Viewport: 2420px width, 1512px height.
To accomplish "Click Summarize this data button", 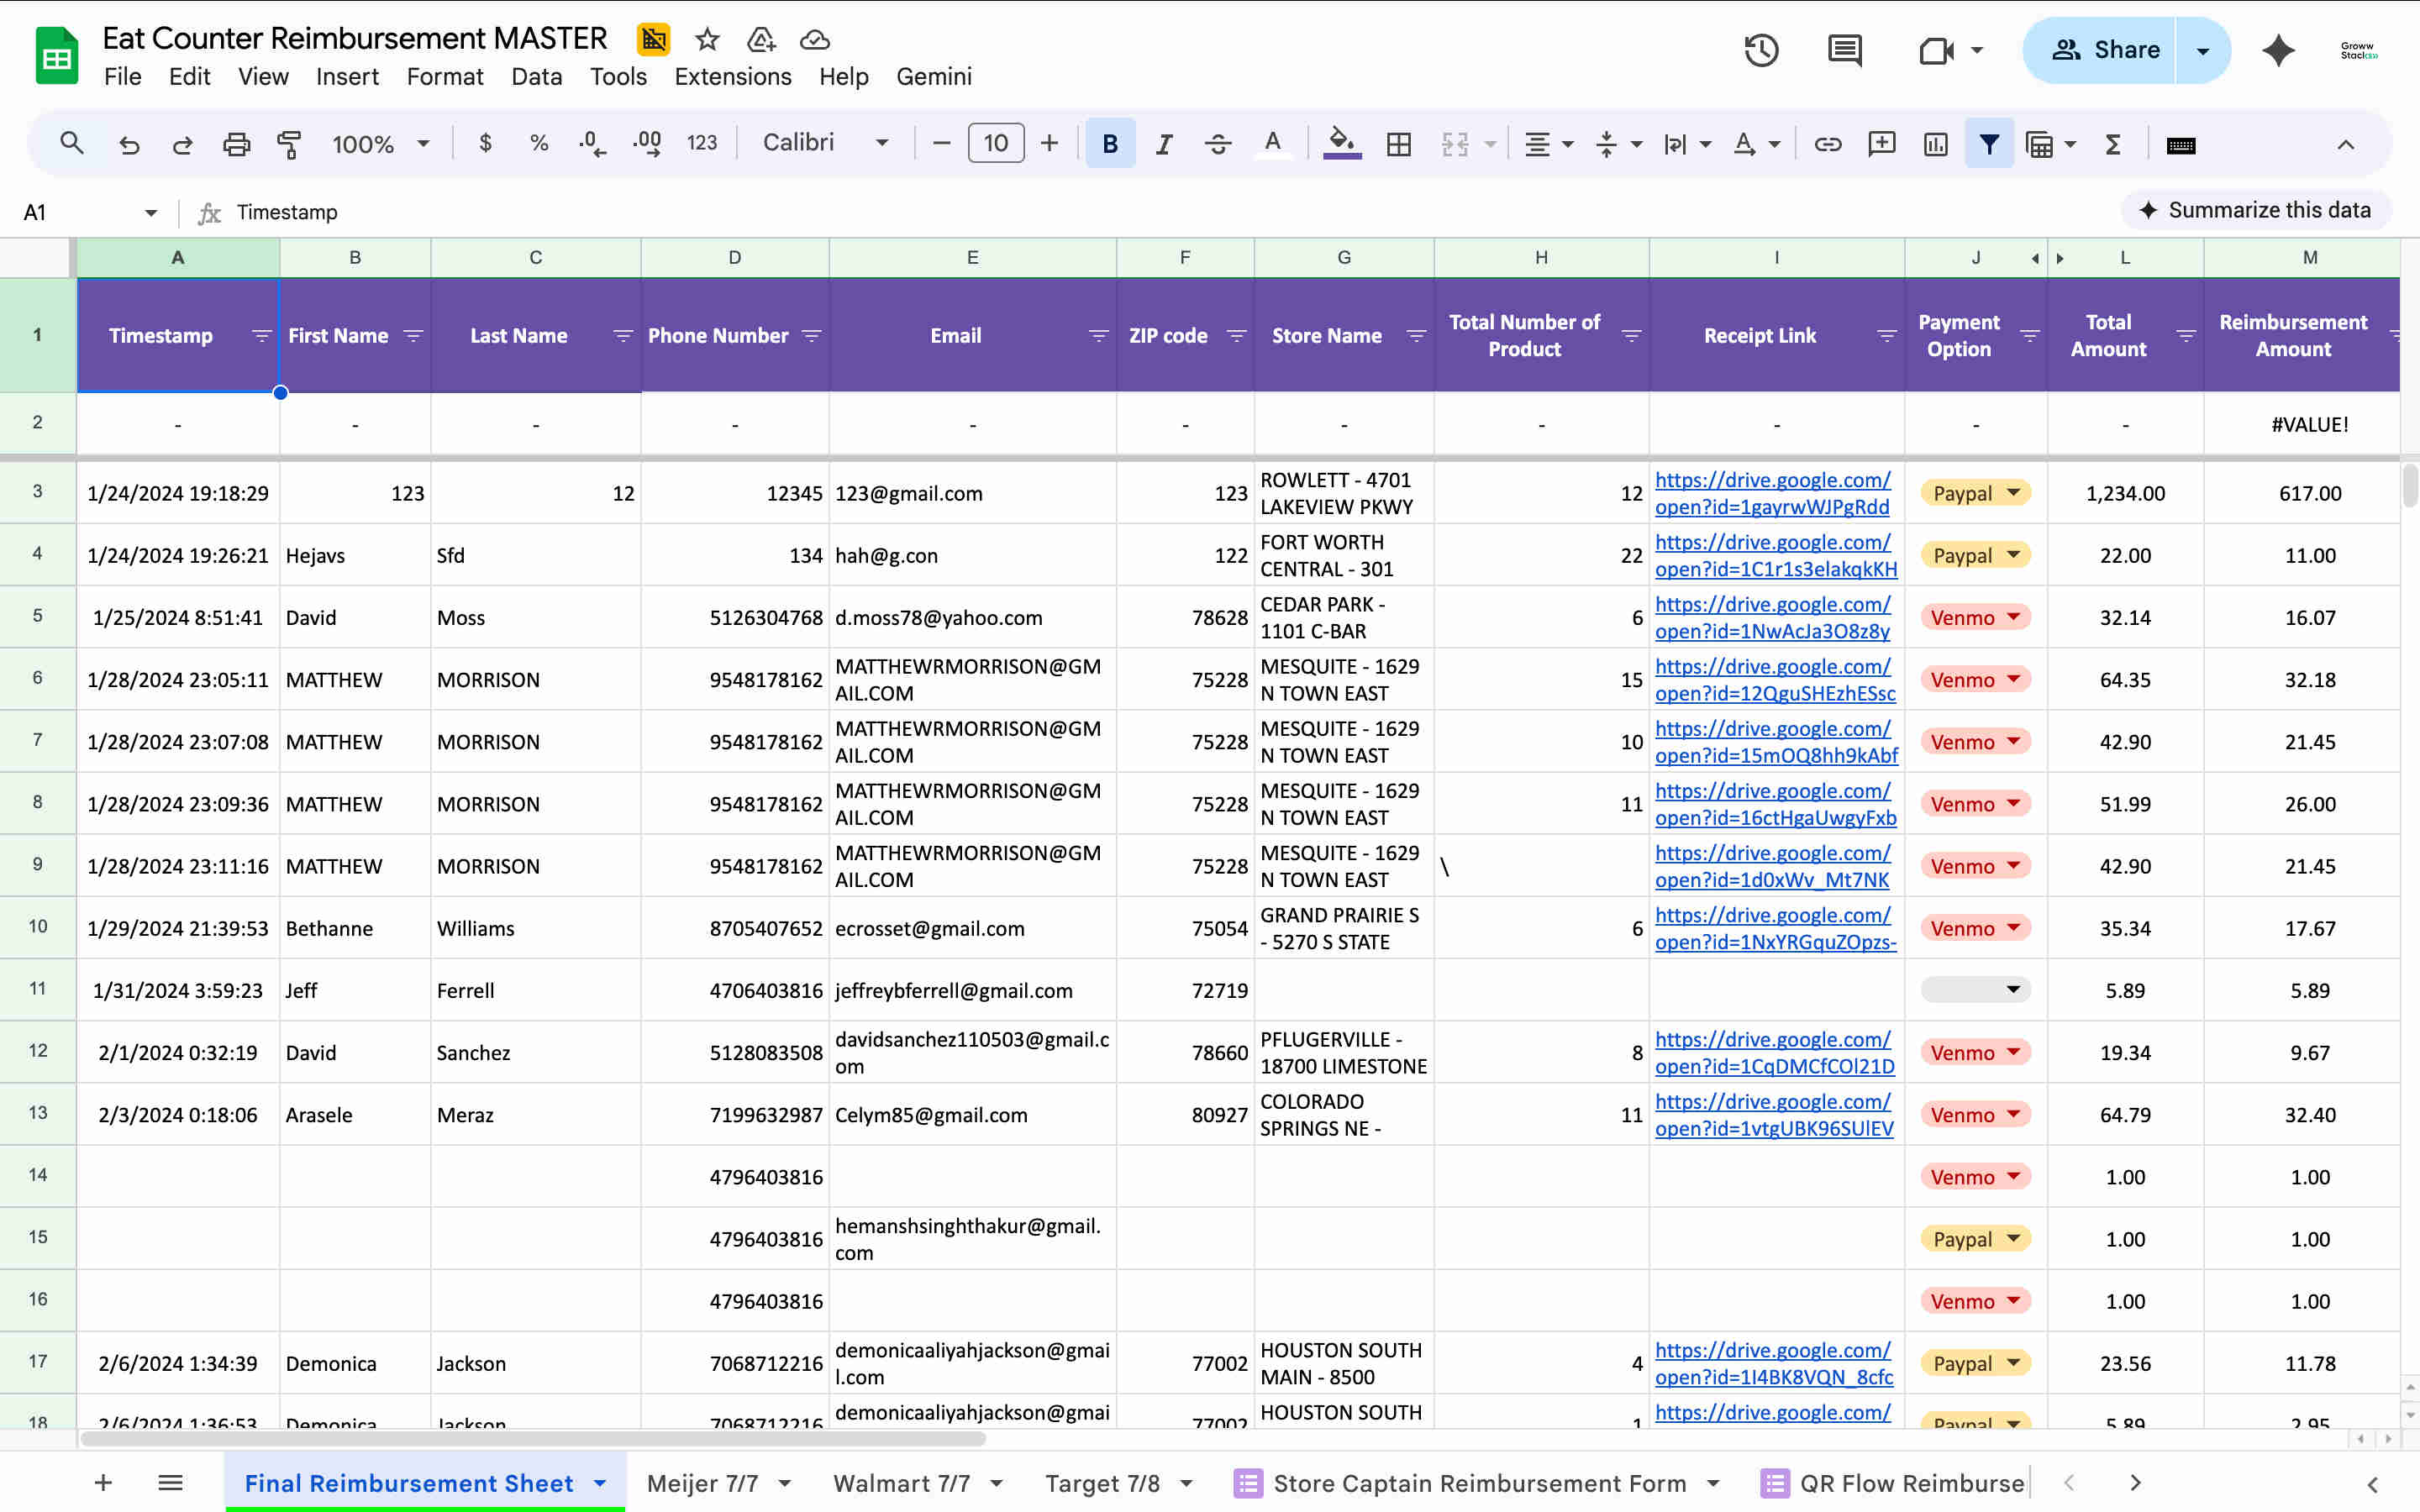I will pyautogui.click(x=2255, y=210).
